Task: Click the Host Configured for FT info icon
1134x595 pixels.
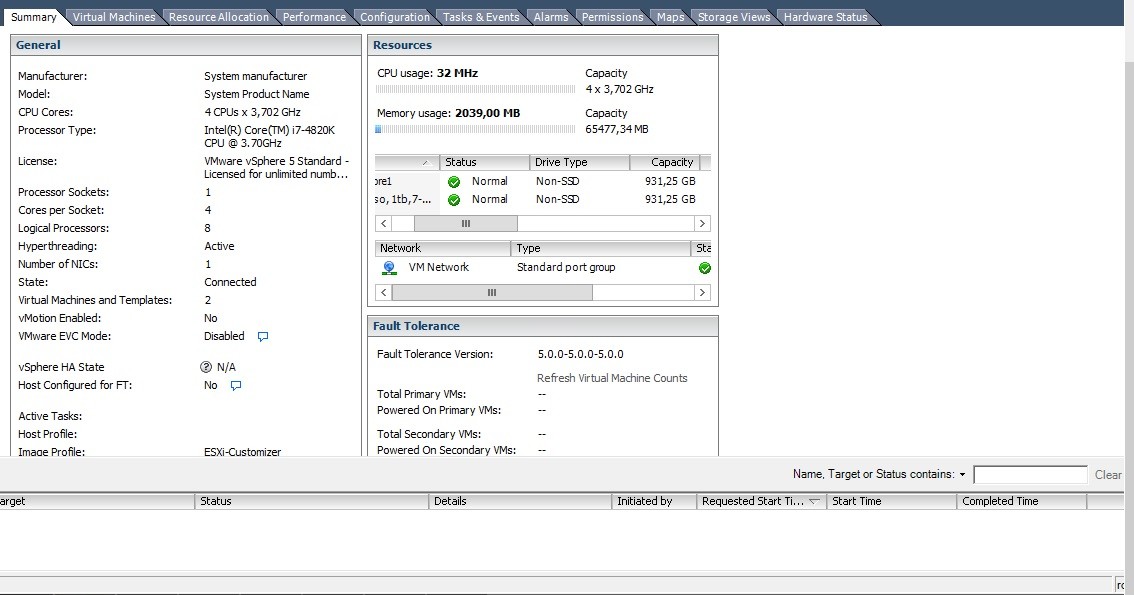Action: [236, 386]
